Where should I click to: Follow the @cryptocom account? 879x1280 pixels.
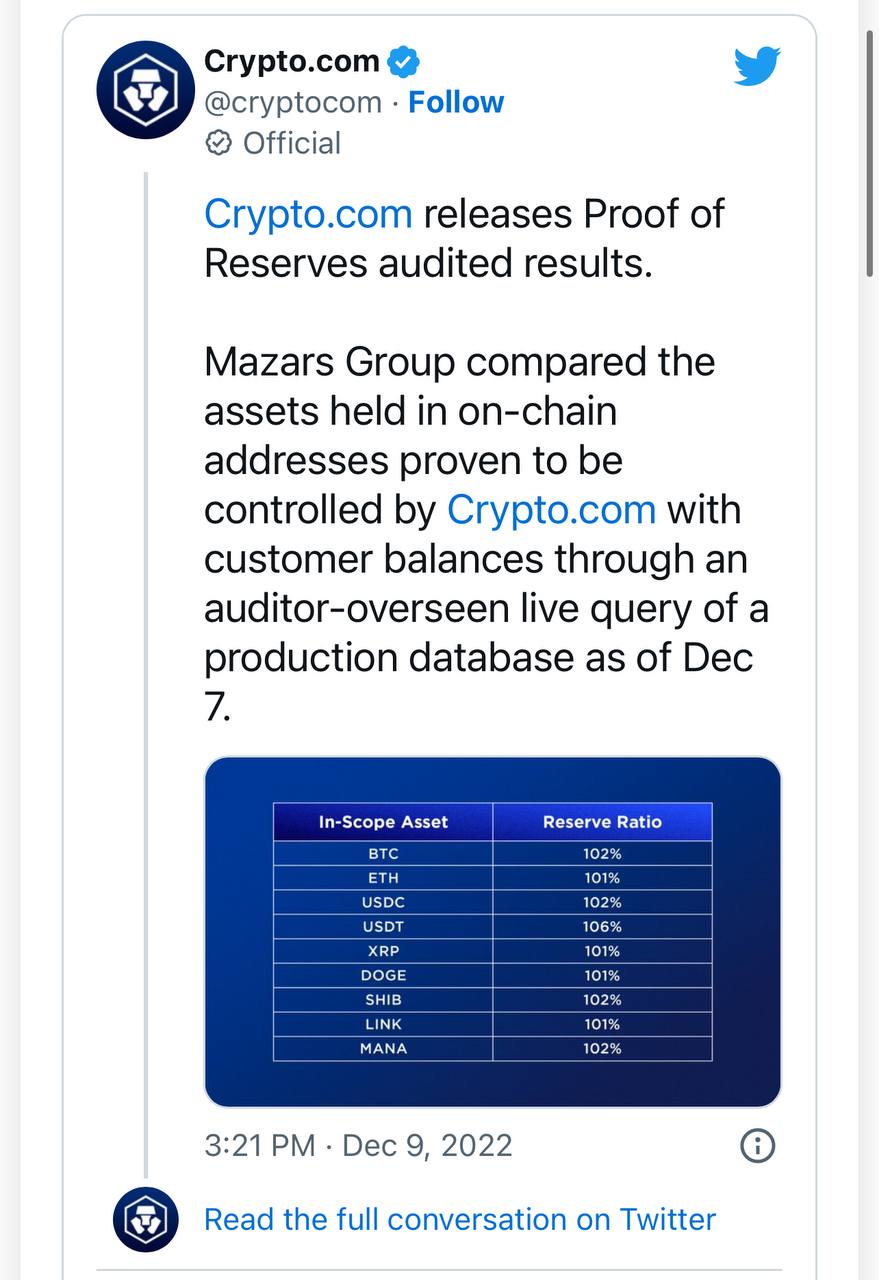coord(456,103)
